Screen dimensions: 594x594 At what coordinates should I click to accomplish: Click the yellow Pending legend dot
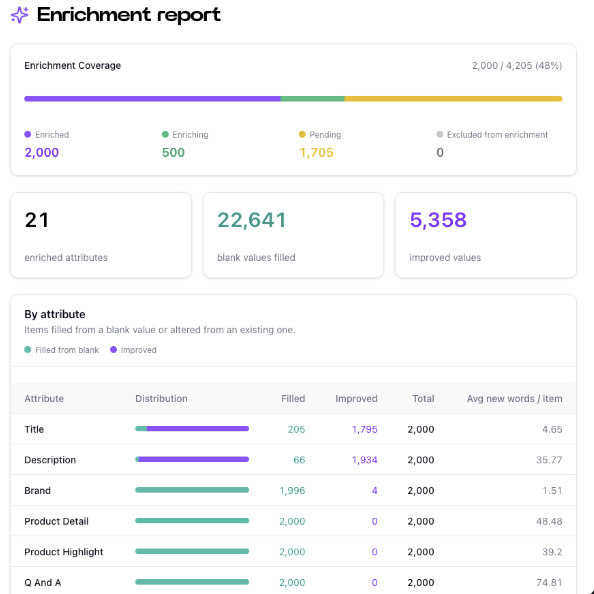[302, 134]
